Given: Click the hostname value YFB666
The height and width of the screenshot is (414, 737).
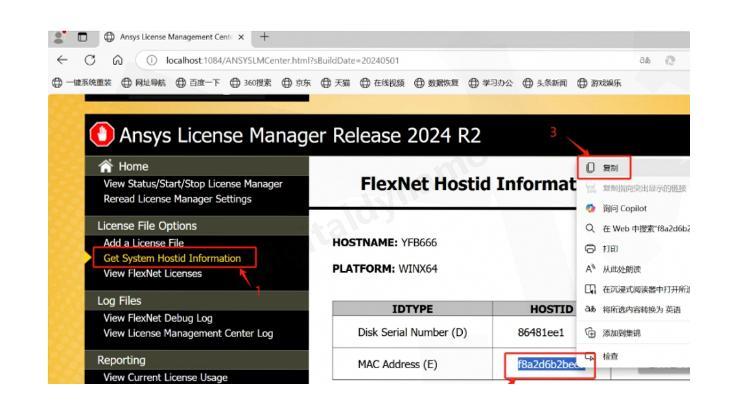Looking at the screenshot, I should (x=419, y=242).
